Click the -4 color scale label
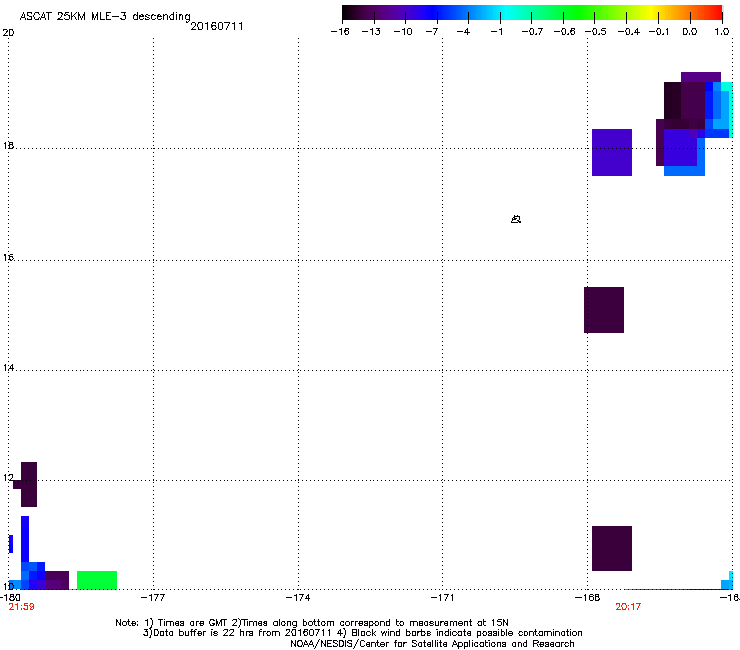The image size is (740, 650). click(463, 32)
